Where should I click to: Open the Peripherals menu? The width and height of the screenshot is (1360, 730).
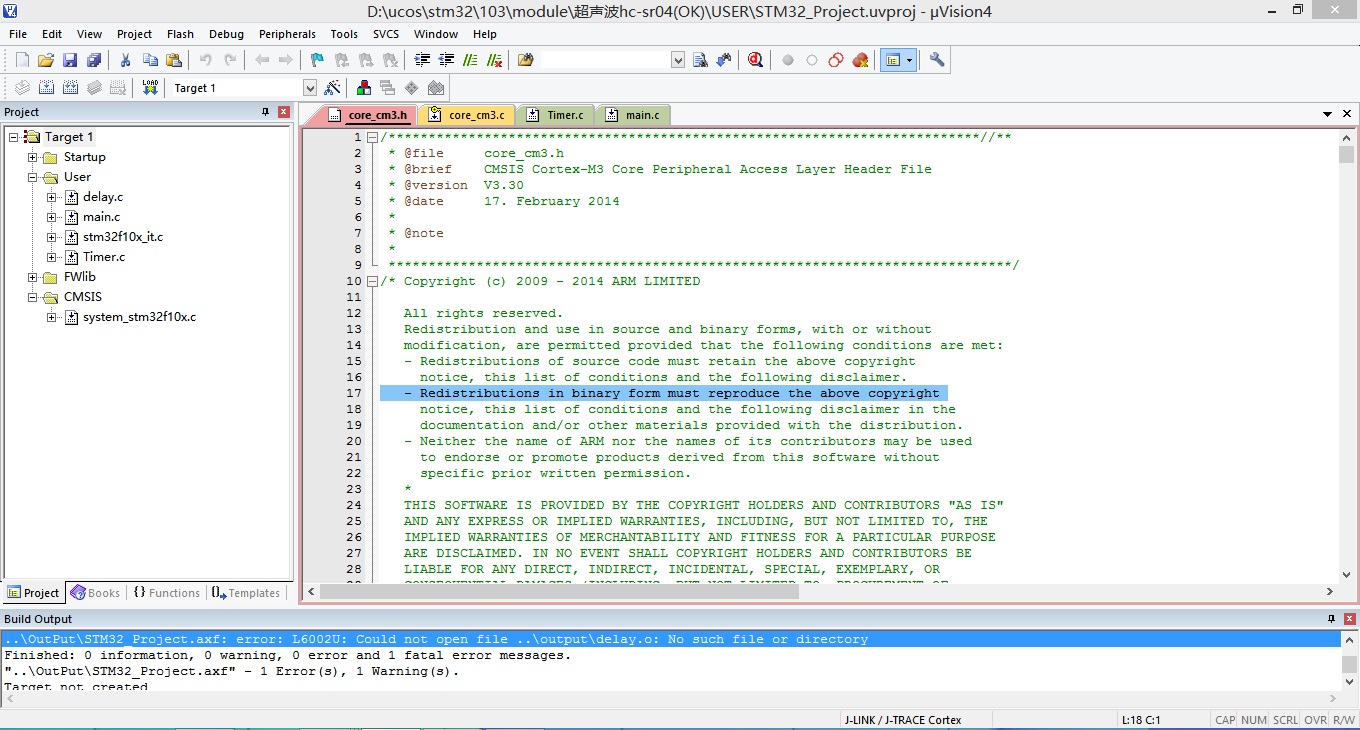[287, 34]
